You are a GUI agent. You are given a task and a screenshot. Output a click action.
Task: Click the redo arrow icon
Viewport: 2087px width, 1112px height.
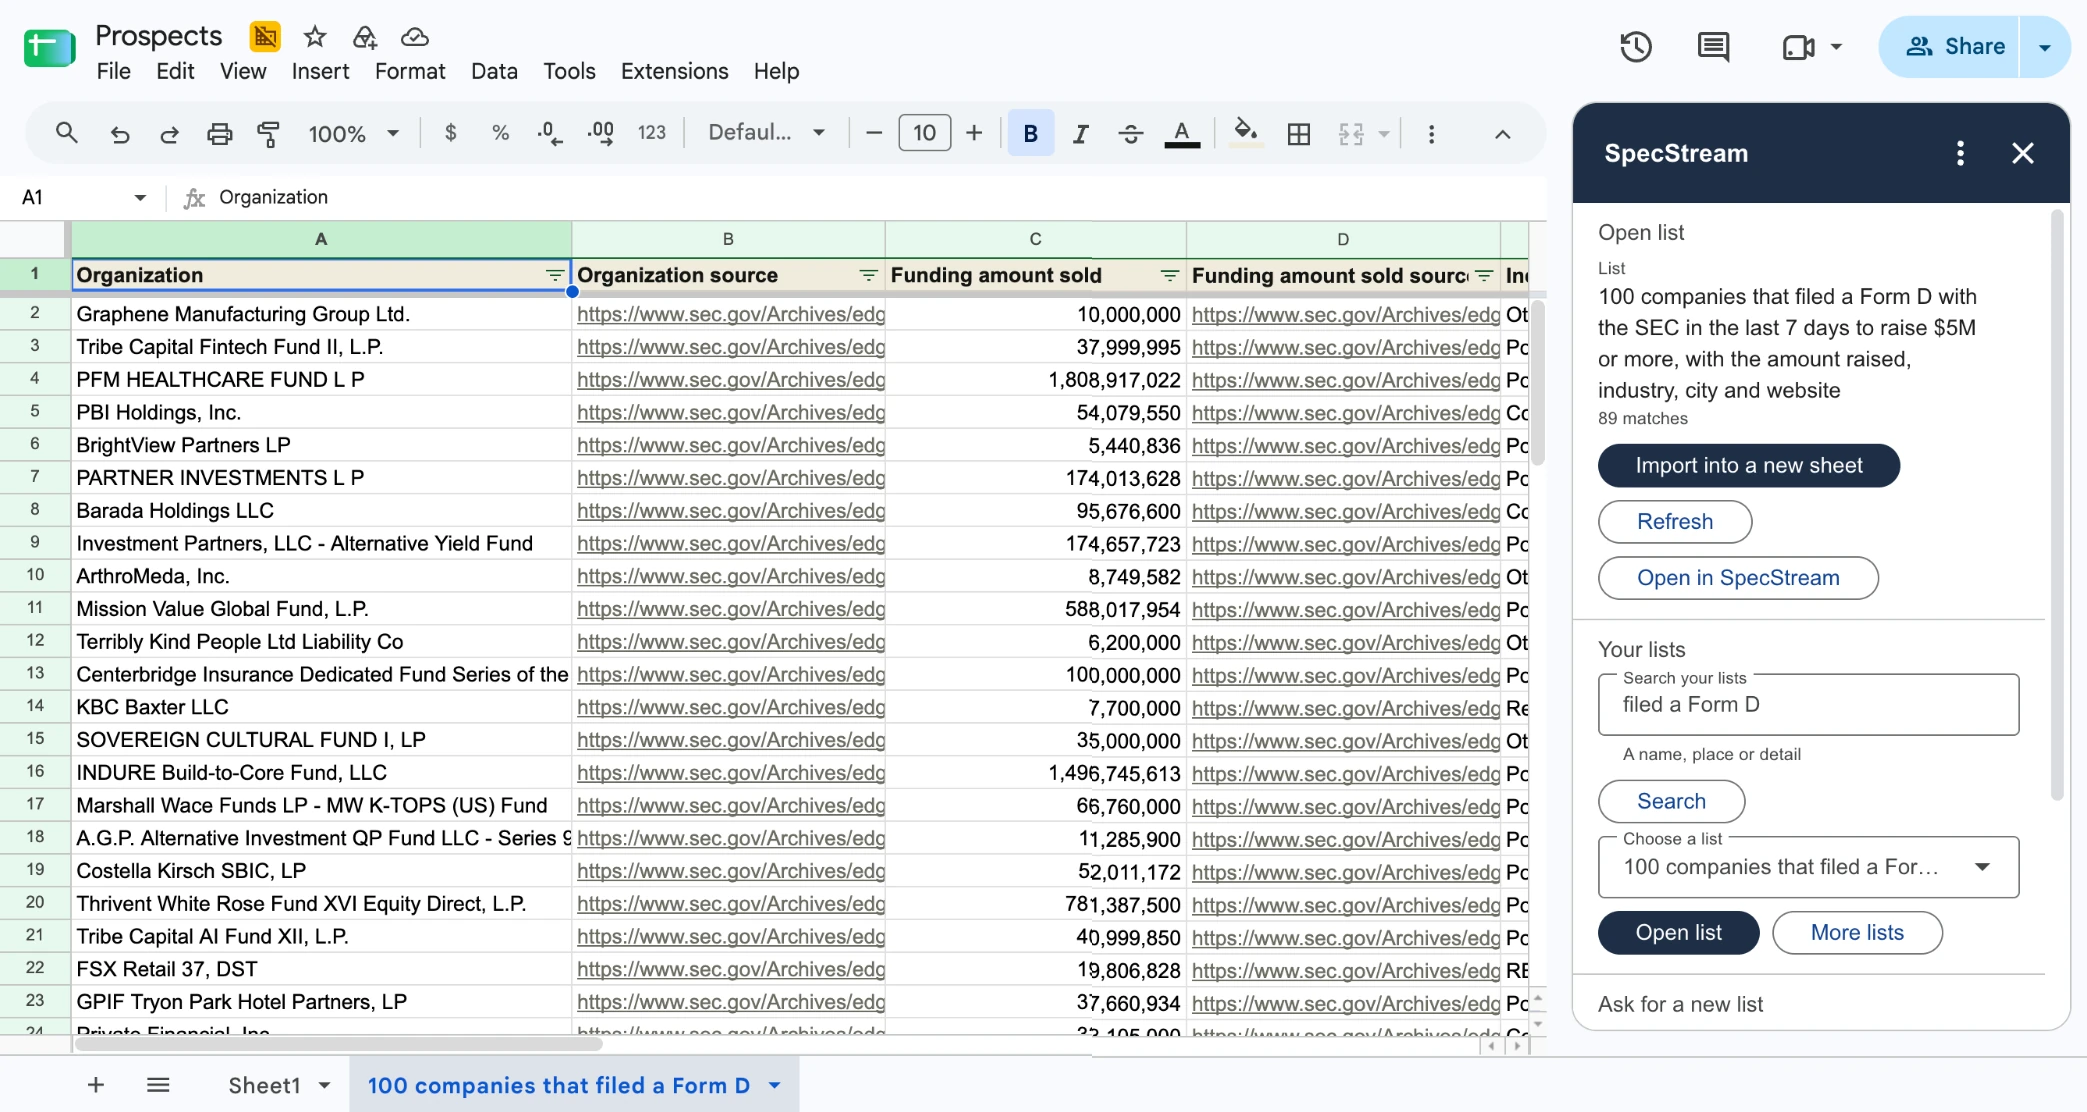click(x=169, y=133)
